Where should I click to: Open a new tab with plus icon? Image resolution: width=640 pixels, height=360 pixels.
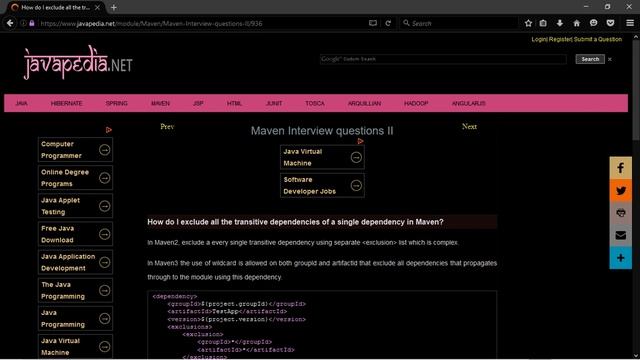(x=114, y=7)
